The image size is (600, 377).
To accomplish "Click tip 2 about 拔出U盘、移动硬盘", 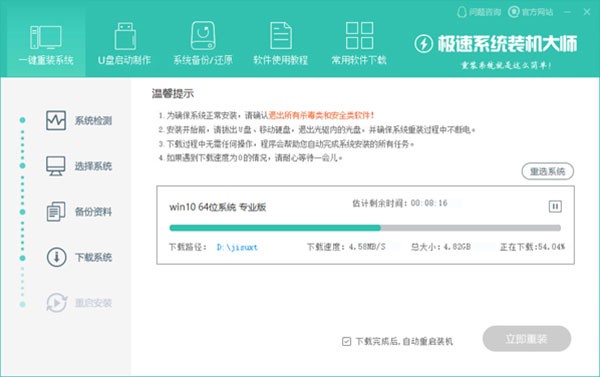I will 317,130.
